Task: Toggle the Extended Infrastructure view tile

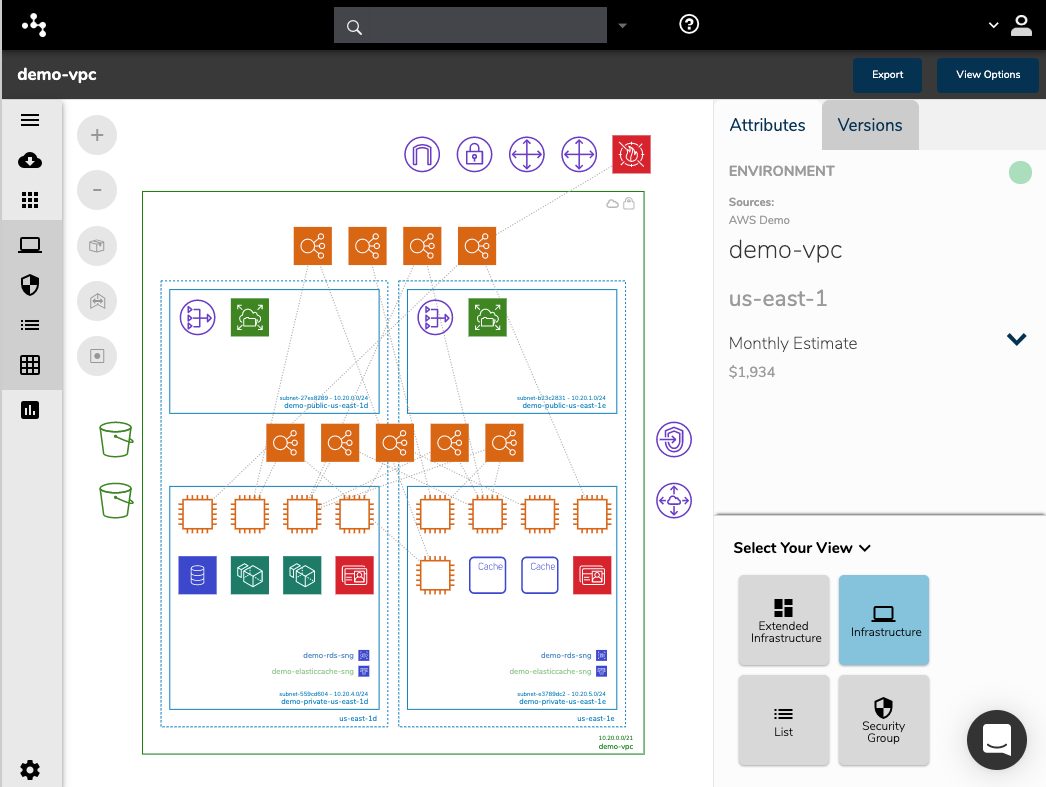Action: [x=784, y=620]
